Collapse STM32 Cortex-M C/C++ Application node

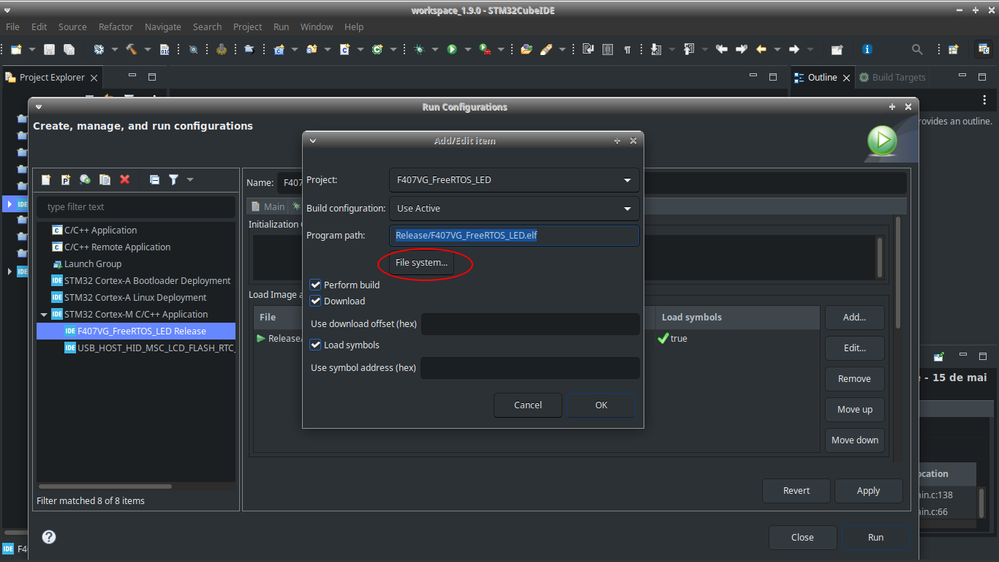[x=44, y=314]
